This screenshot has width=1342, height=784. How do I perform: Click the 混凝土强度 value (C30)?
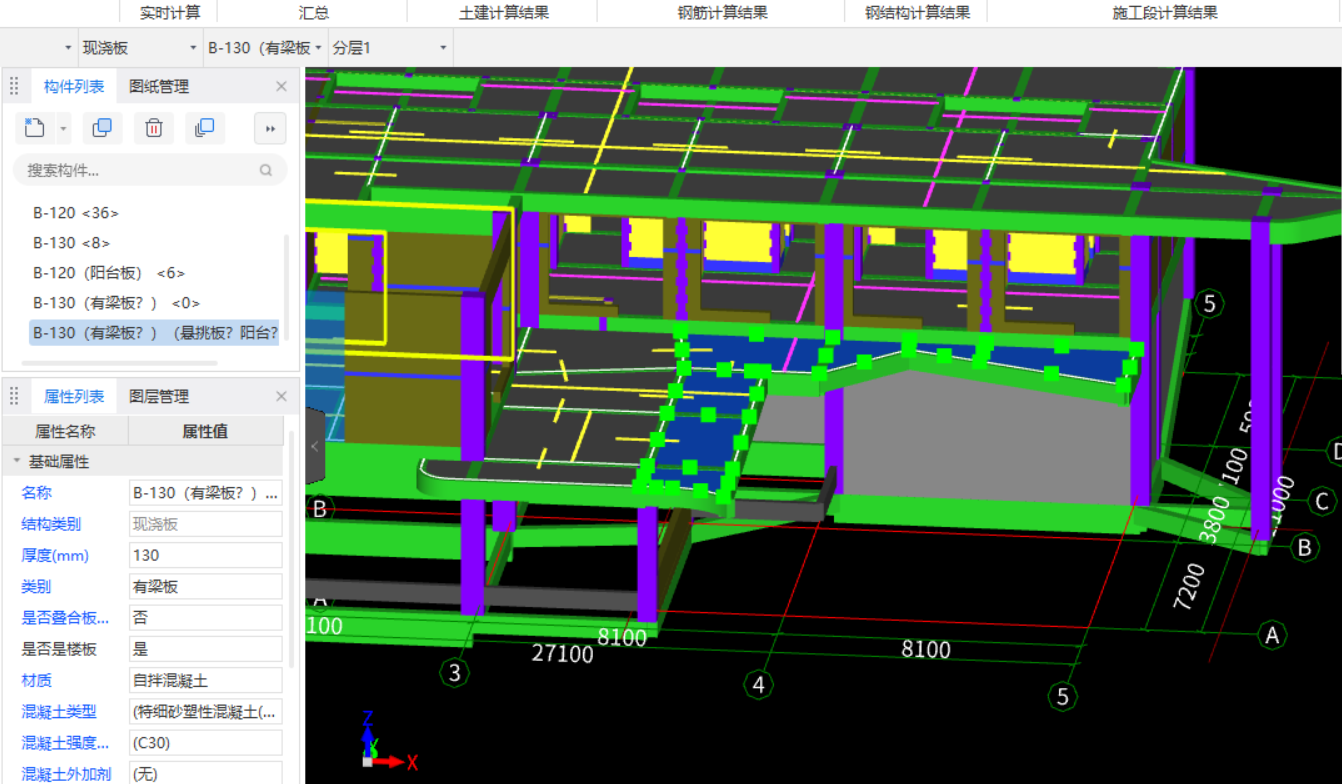point(206,743)
